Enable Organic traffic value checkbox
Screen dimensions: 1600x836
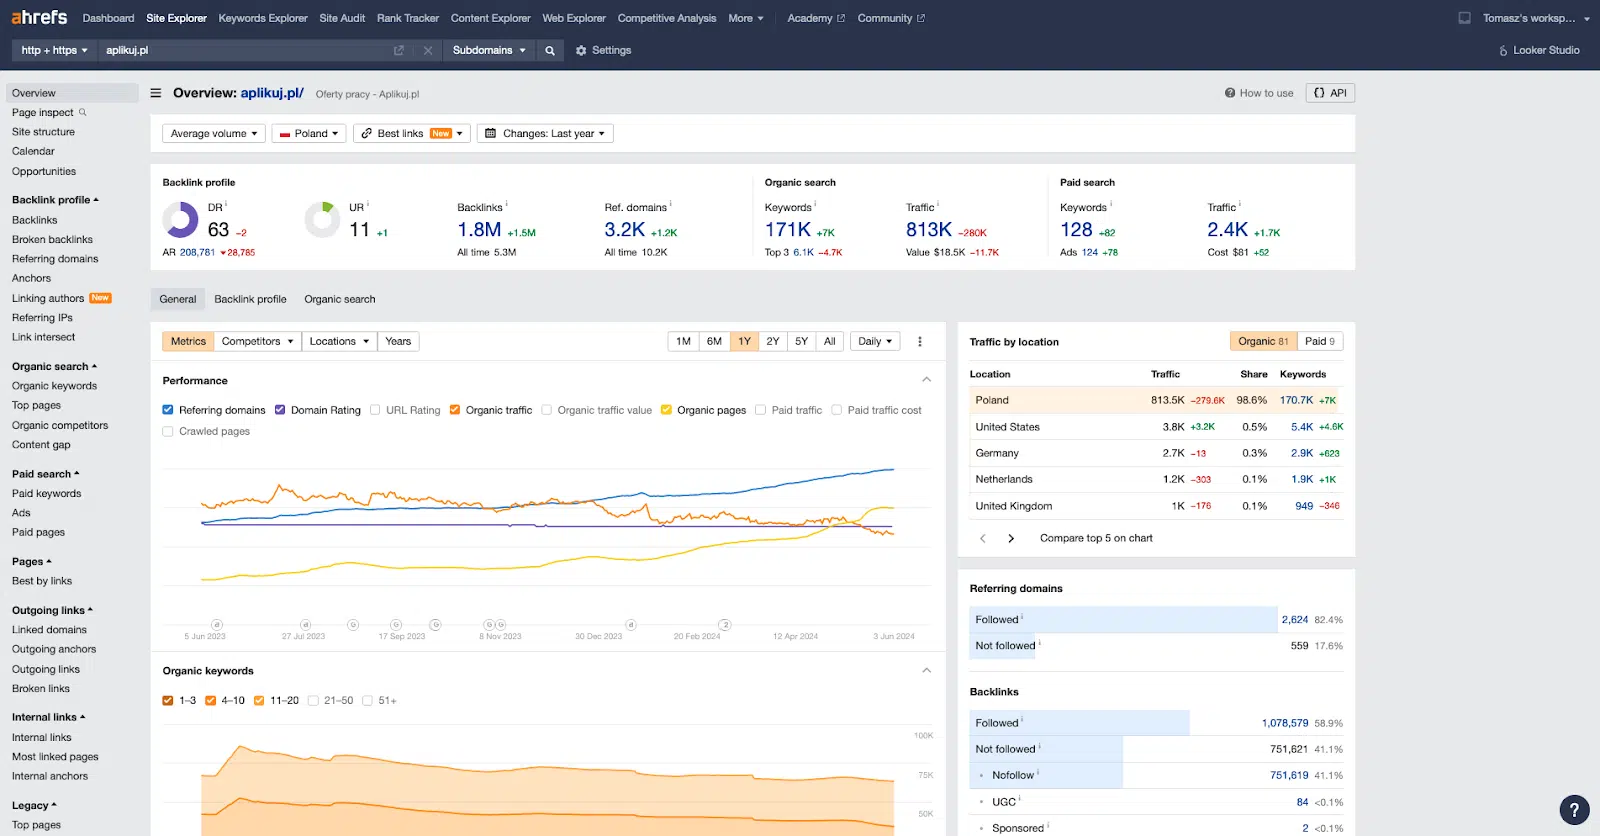coord(547,410)
